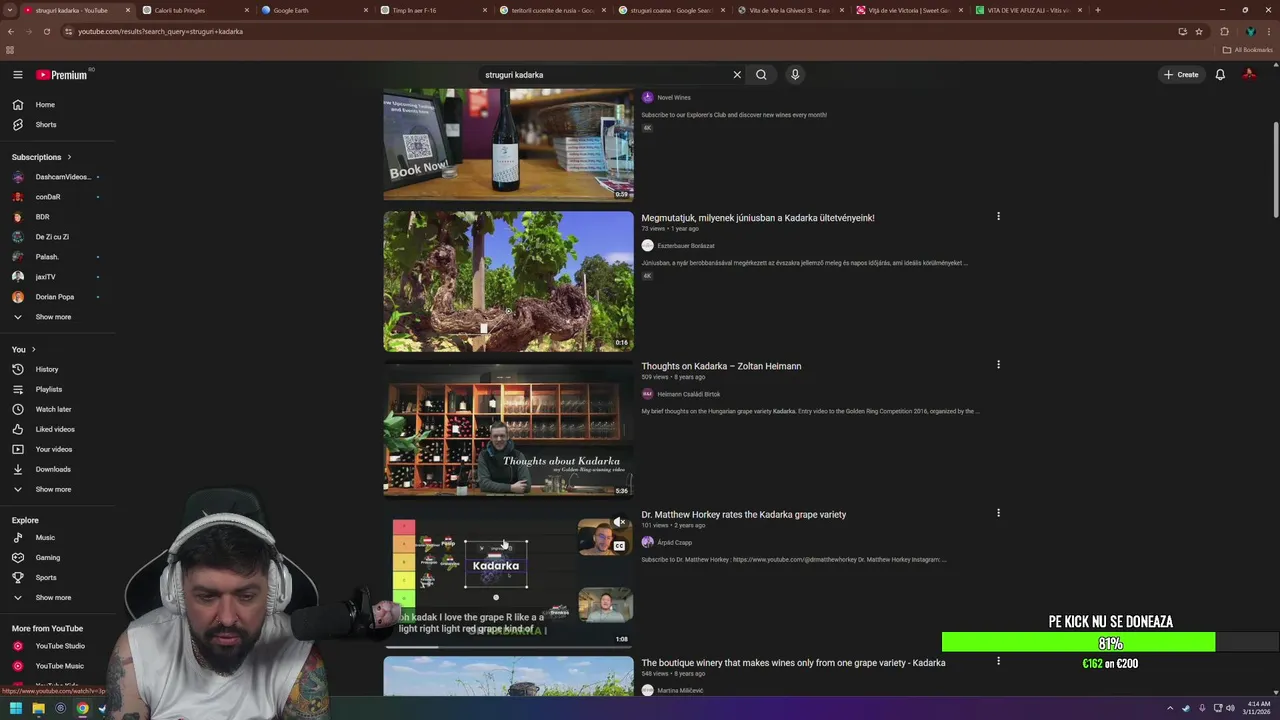
Task: Open Chrome from the taskbar
Action: (82, 708)
